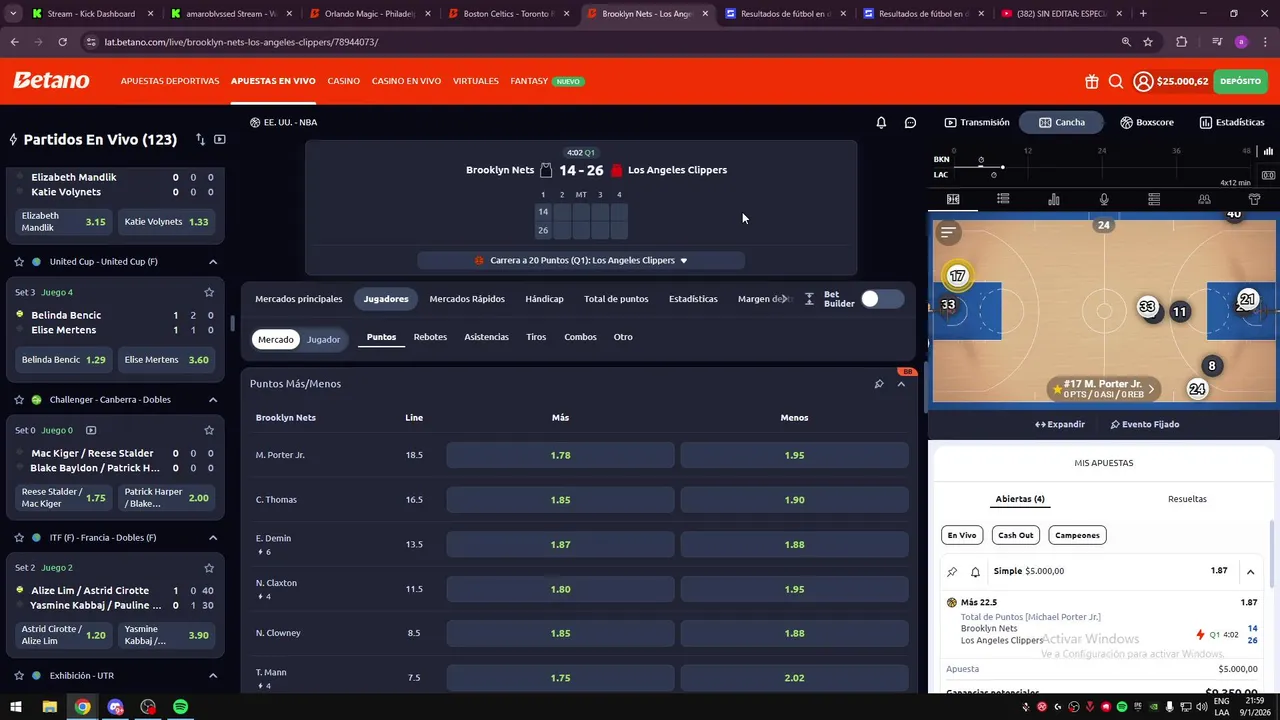Open the Transmisión view
Image resolution: width=1280 pixels, height=720 pixels.
coord(976,122)
